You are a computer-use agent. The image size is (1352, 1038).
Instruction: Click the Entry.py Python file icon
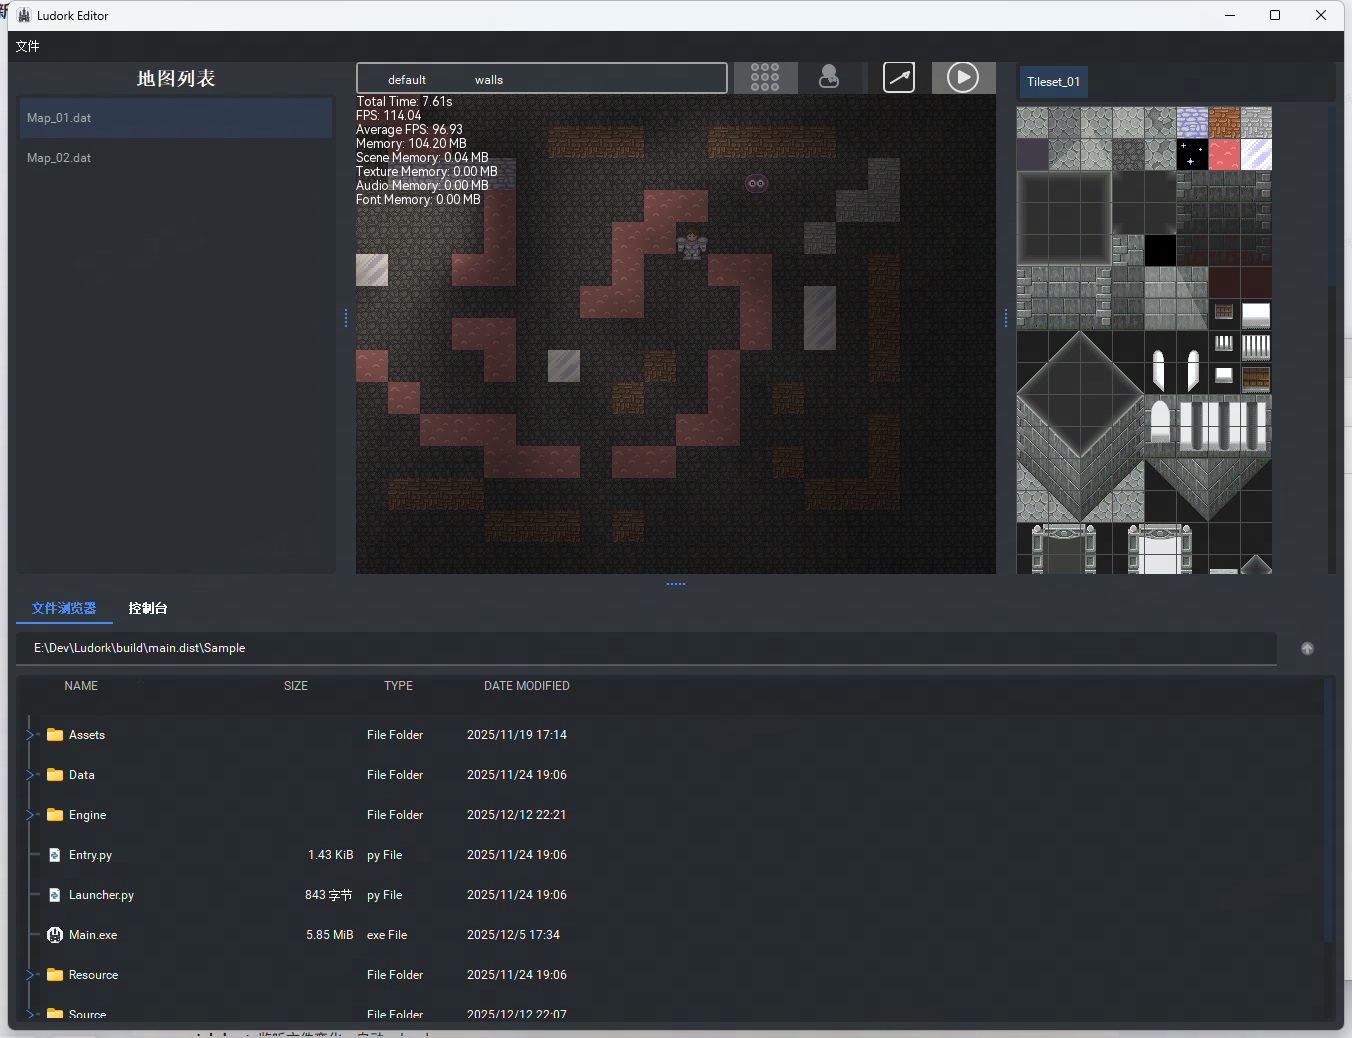pyautogui.click(x=55, y=855)
